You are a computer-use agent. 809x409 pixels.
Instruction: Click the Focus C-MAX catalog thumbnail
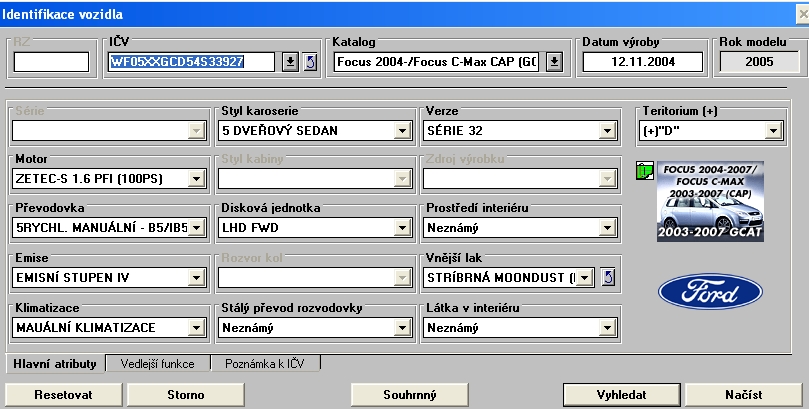[710, 202]
